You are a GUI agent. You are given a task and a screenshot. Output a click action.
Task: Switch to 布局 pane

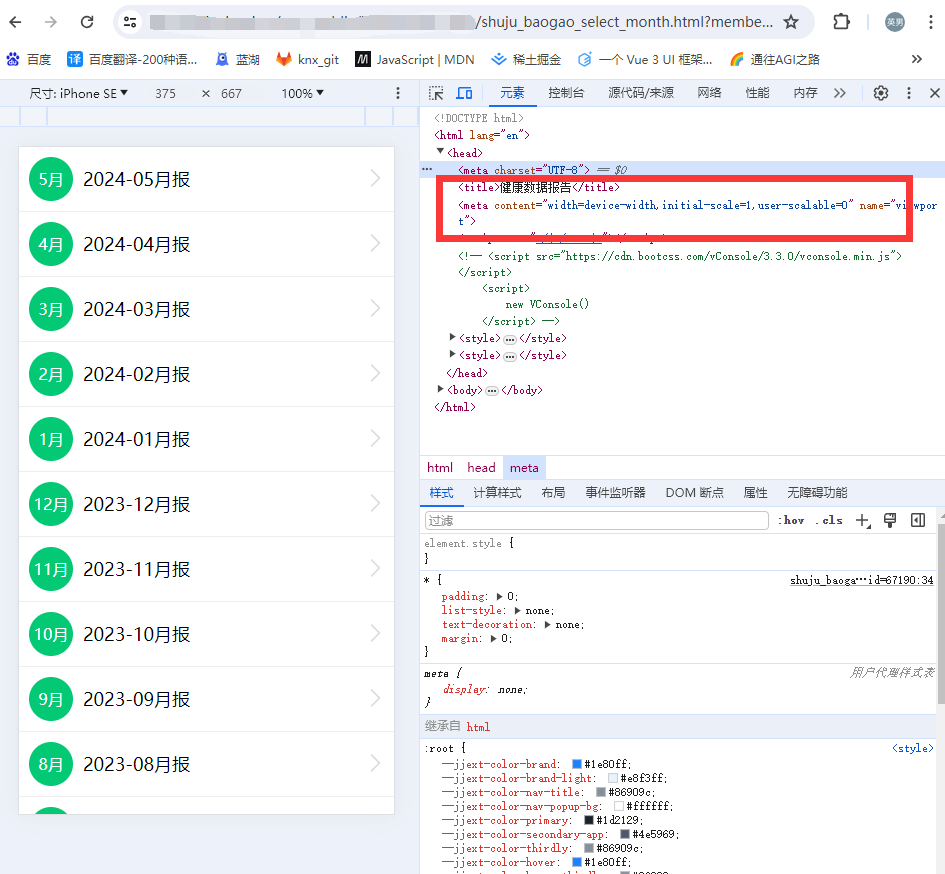pos(553,493)
